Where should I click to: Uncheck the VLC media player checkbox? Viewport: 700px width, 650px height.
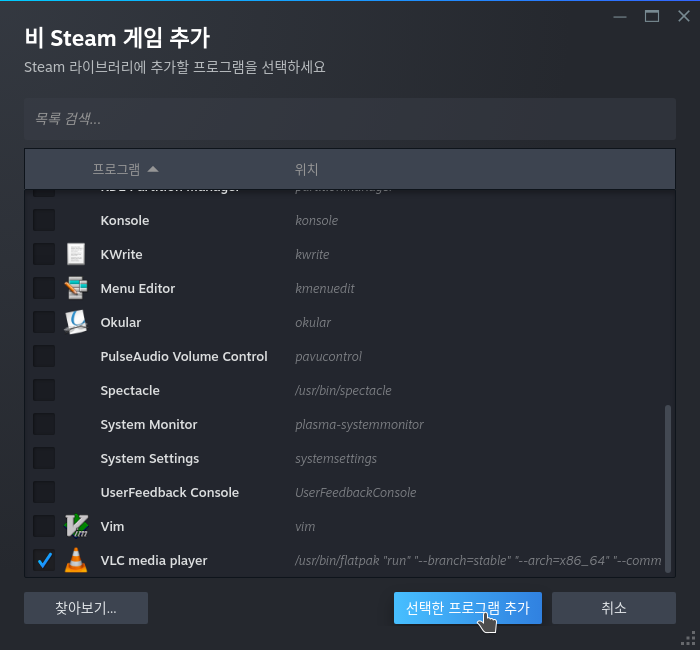click(44, 560)
